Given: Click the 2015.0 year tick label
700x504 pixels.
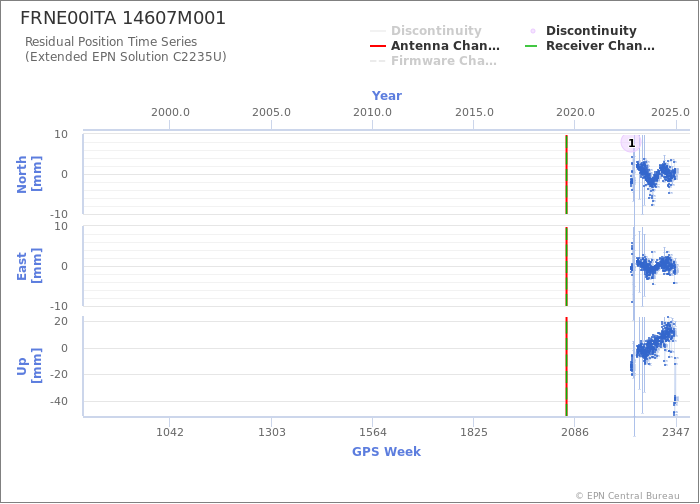Looking at the screenshot, I should pyautogui.click(x=474, y=112).
